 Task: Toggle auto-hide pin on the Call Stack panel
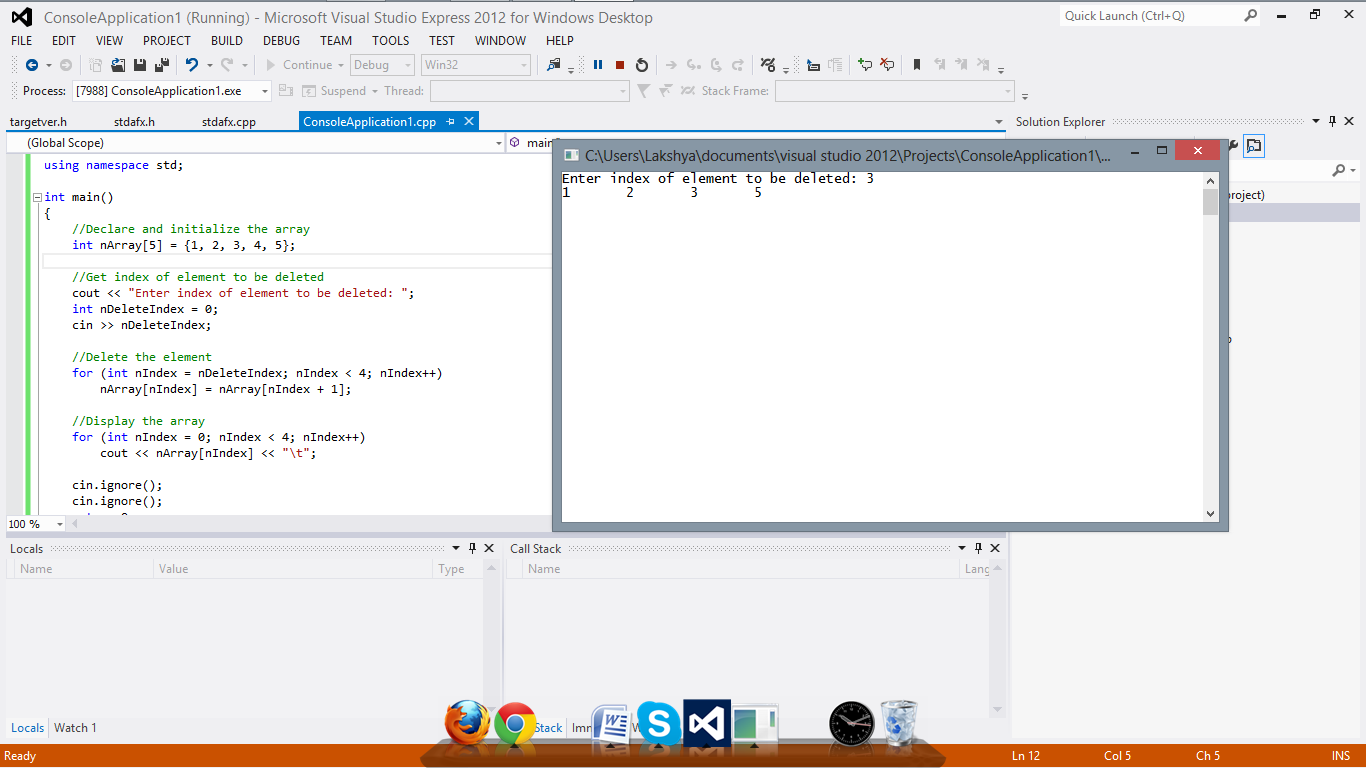click(978, 548)
